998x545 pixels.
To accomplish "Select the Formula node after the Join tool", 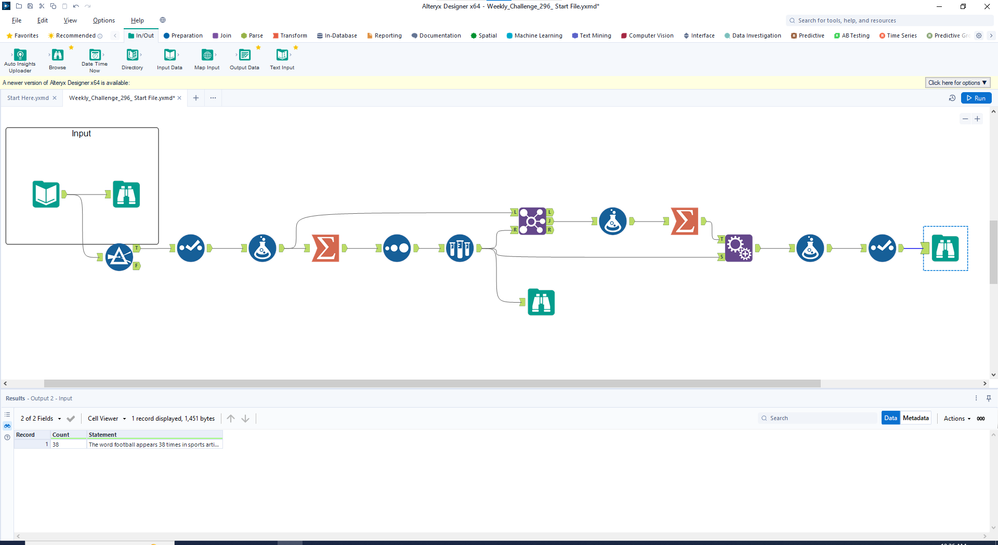I will click(x=612, y=221).
